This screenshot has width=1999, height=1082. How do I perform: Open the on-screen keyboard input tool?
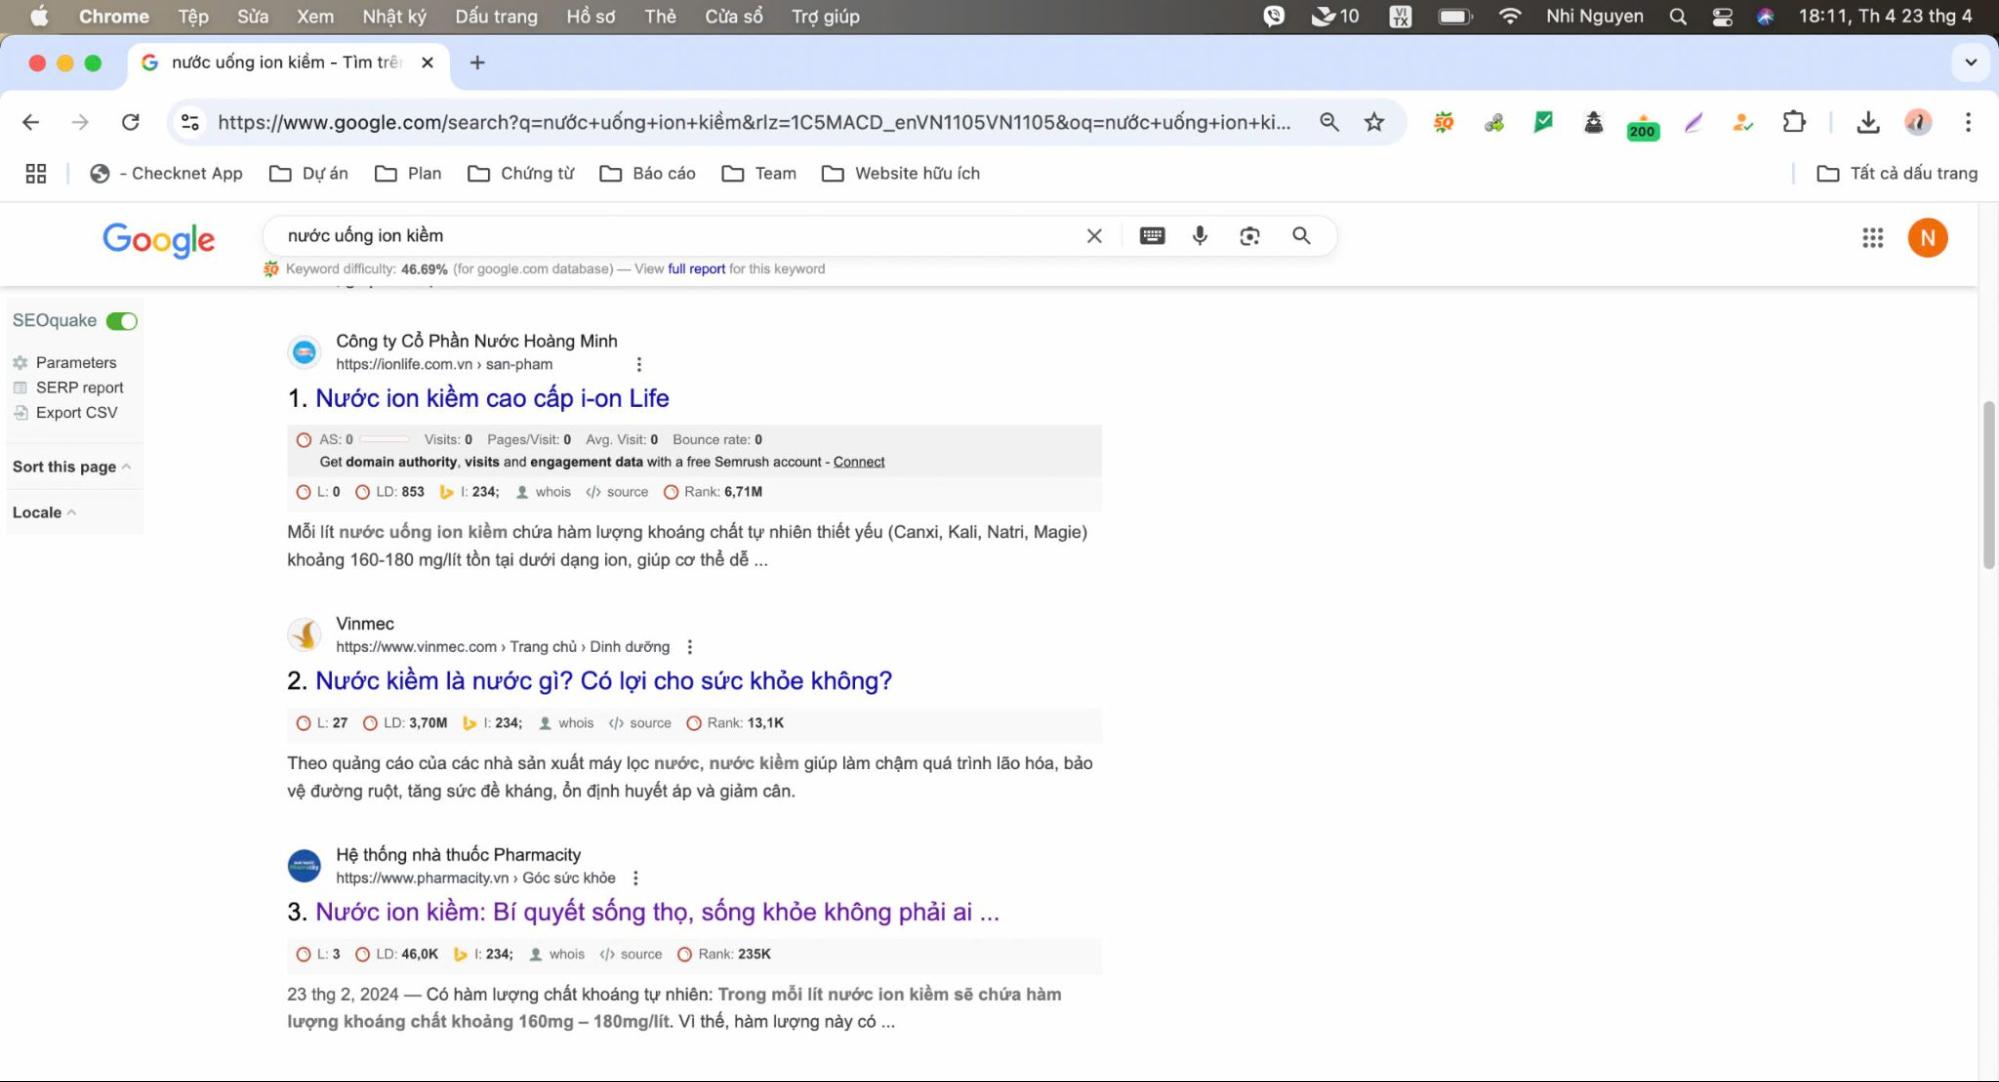1152,236
